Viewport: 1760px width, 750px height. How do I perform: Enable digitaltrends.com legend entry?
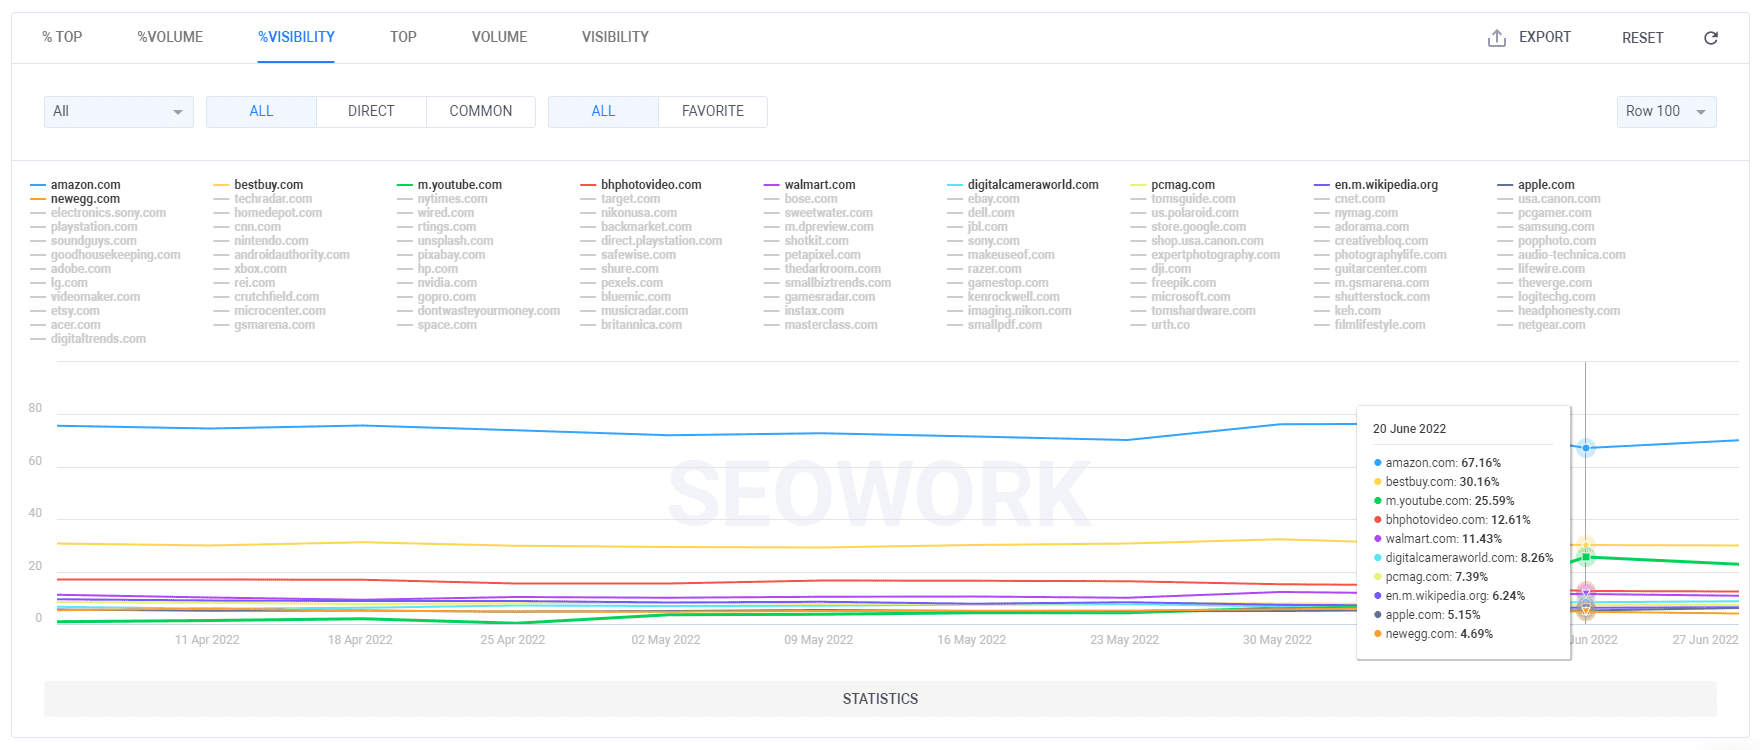point(88,339)
